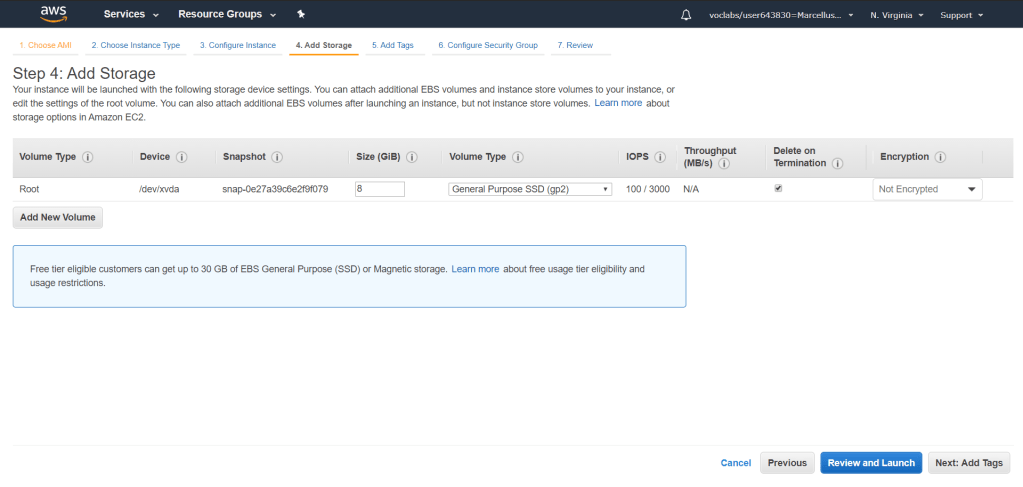Click the pin shortcut icon in navbar
This screenshot has width=1023, height=487.
click(301, 15)
